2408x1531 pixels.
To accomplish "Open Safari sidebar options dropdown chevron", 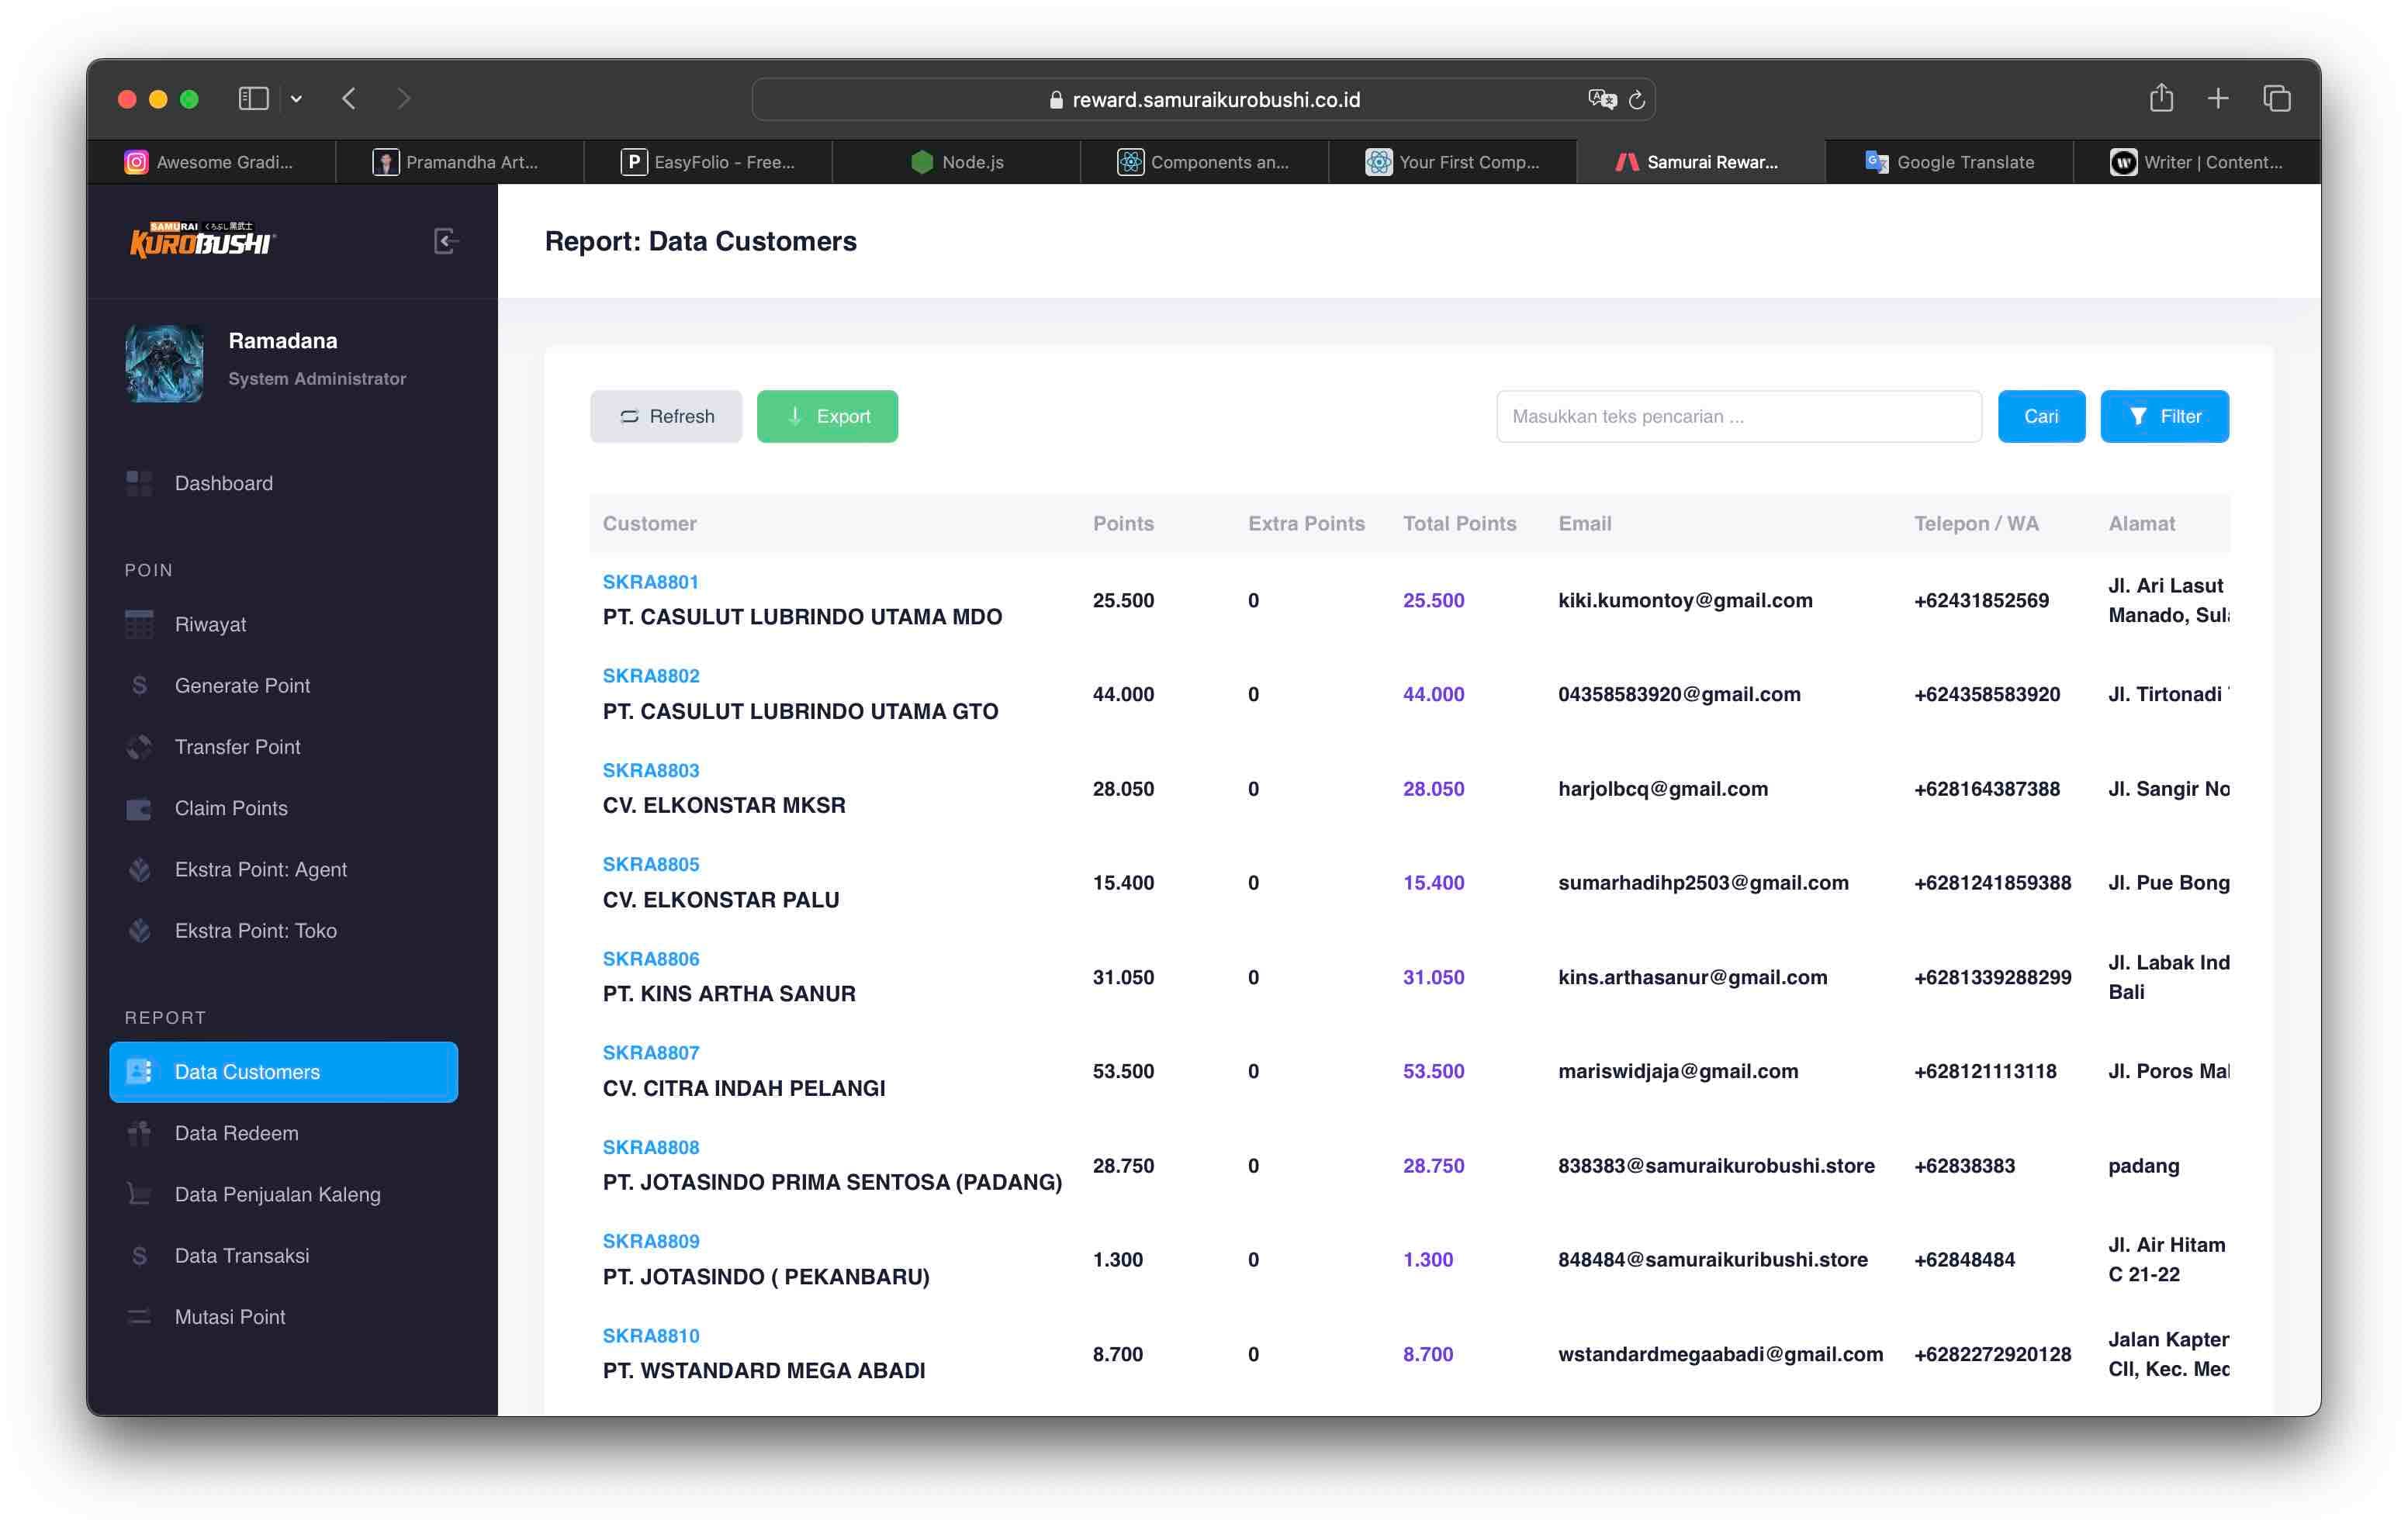I will [x=296, y=99].
